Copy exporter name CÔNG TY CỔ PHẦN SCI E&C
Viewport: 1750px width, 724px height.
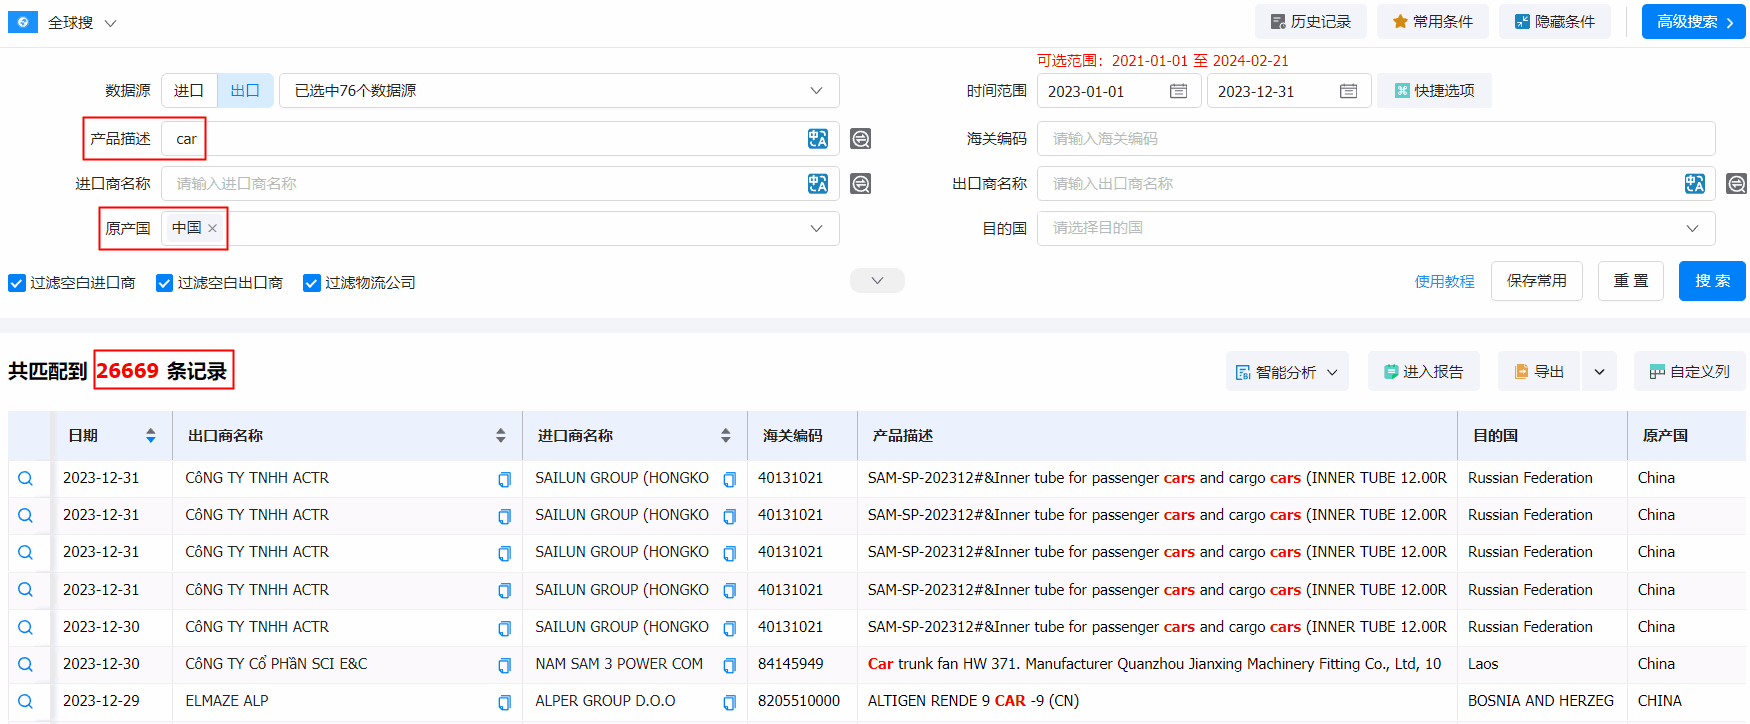pyautogui.click(x=504, y=665)
